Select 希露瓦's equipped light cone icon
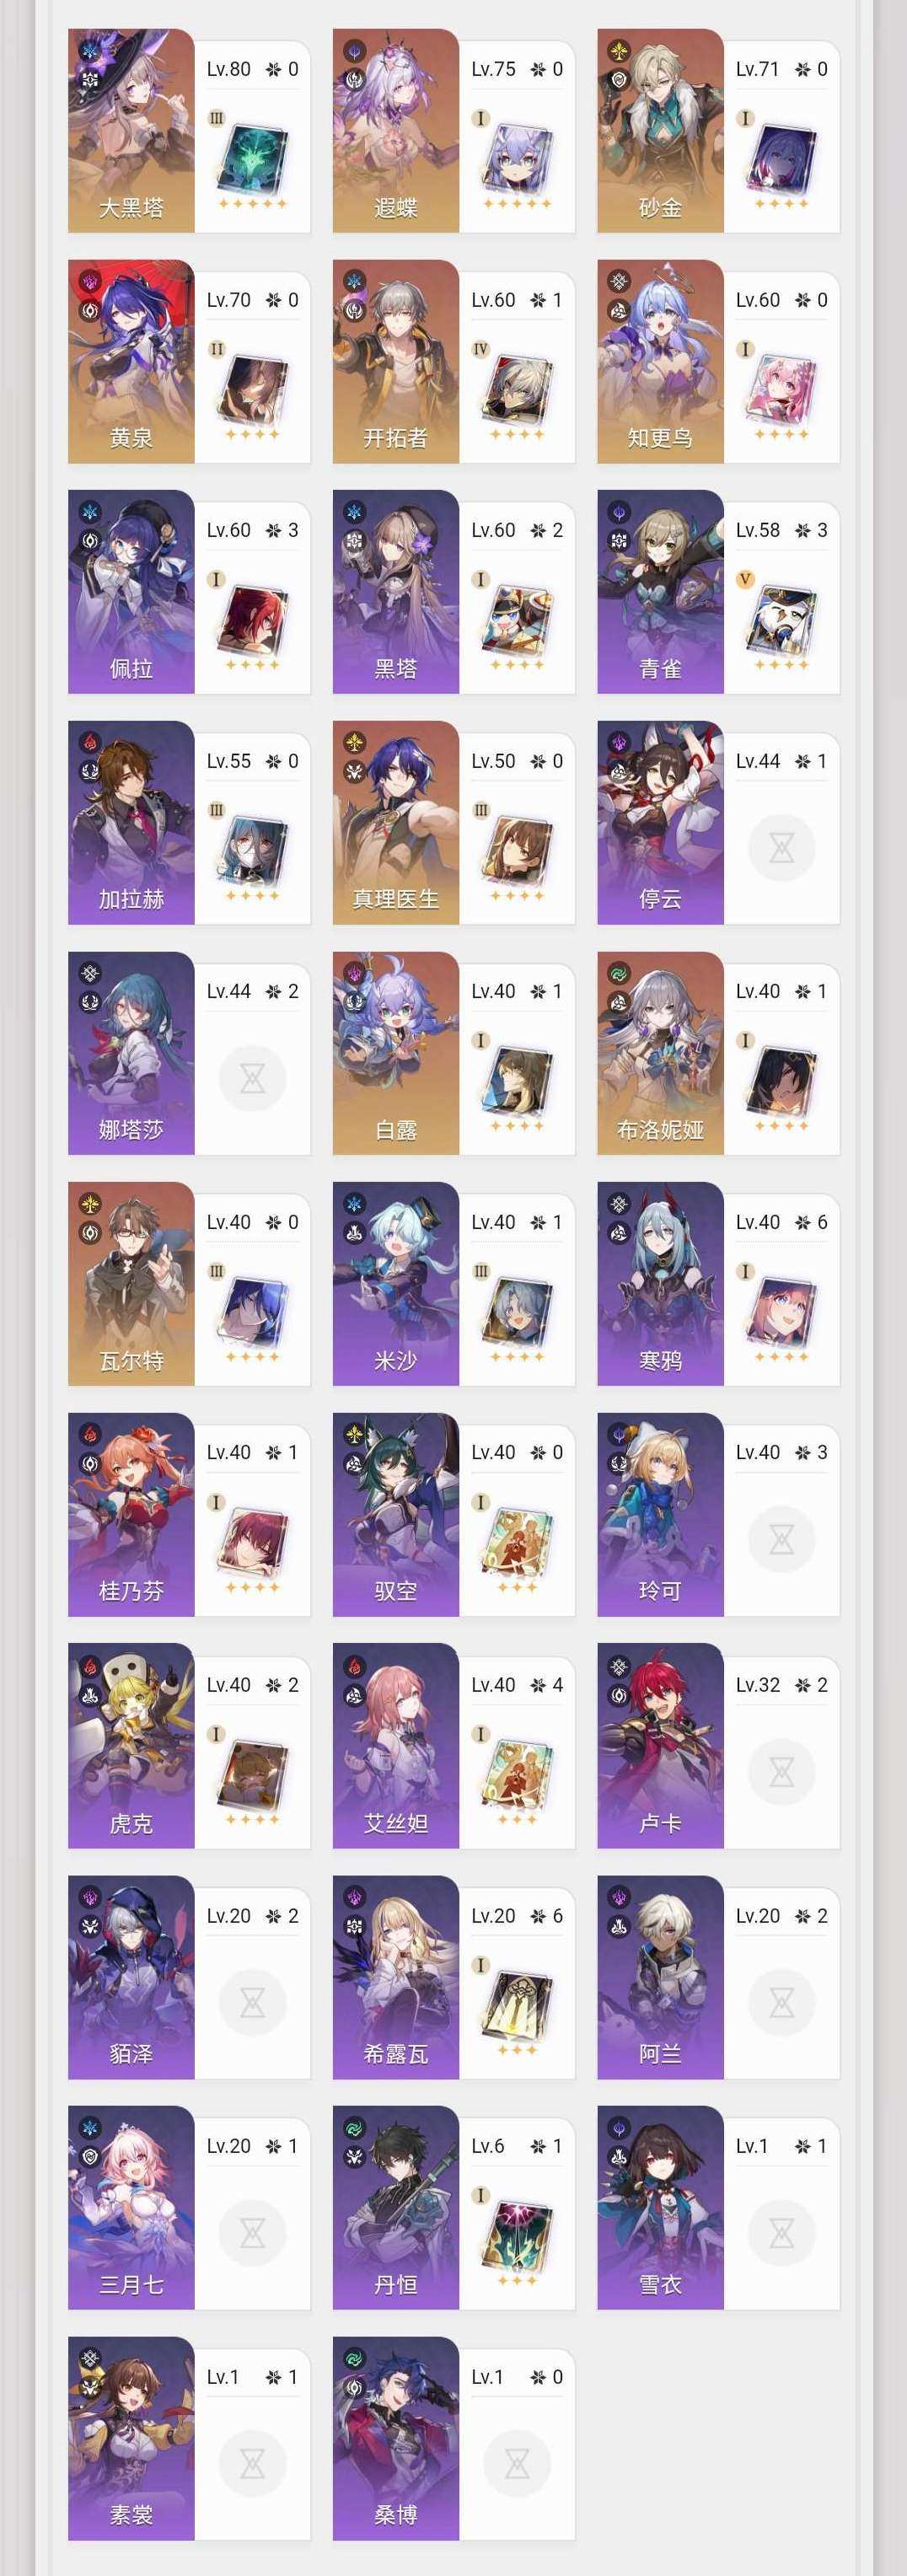 pyautogui.click(x=516, y=2003)
